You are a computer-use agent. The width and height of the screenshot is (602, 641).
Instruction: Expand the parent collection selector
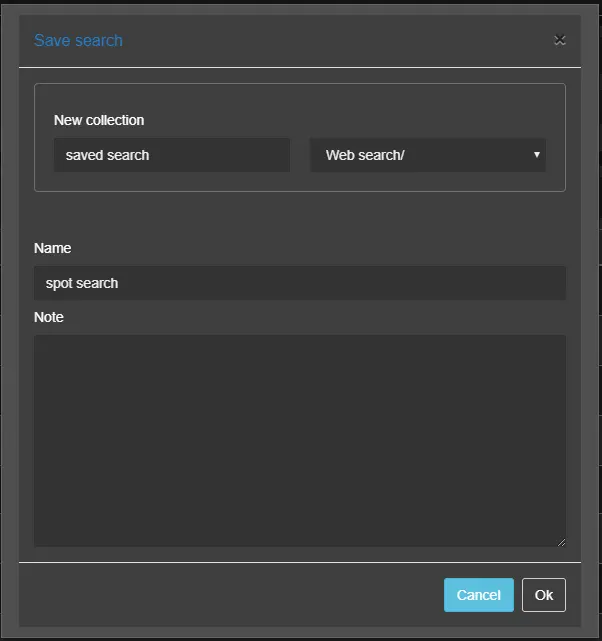point(427,155)
